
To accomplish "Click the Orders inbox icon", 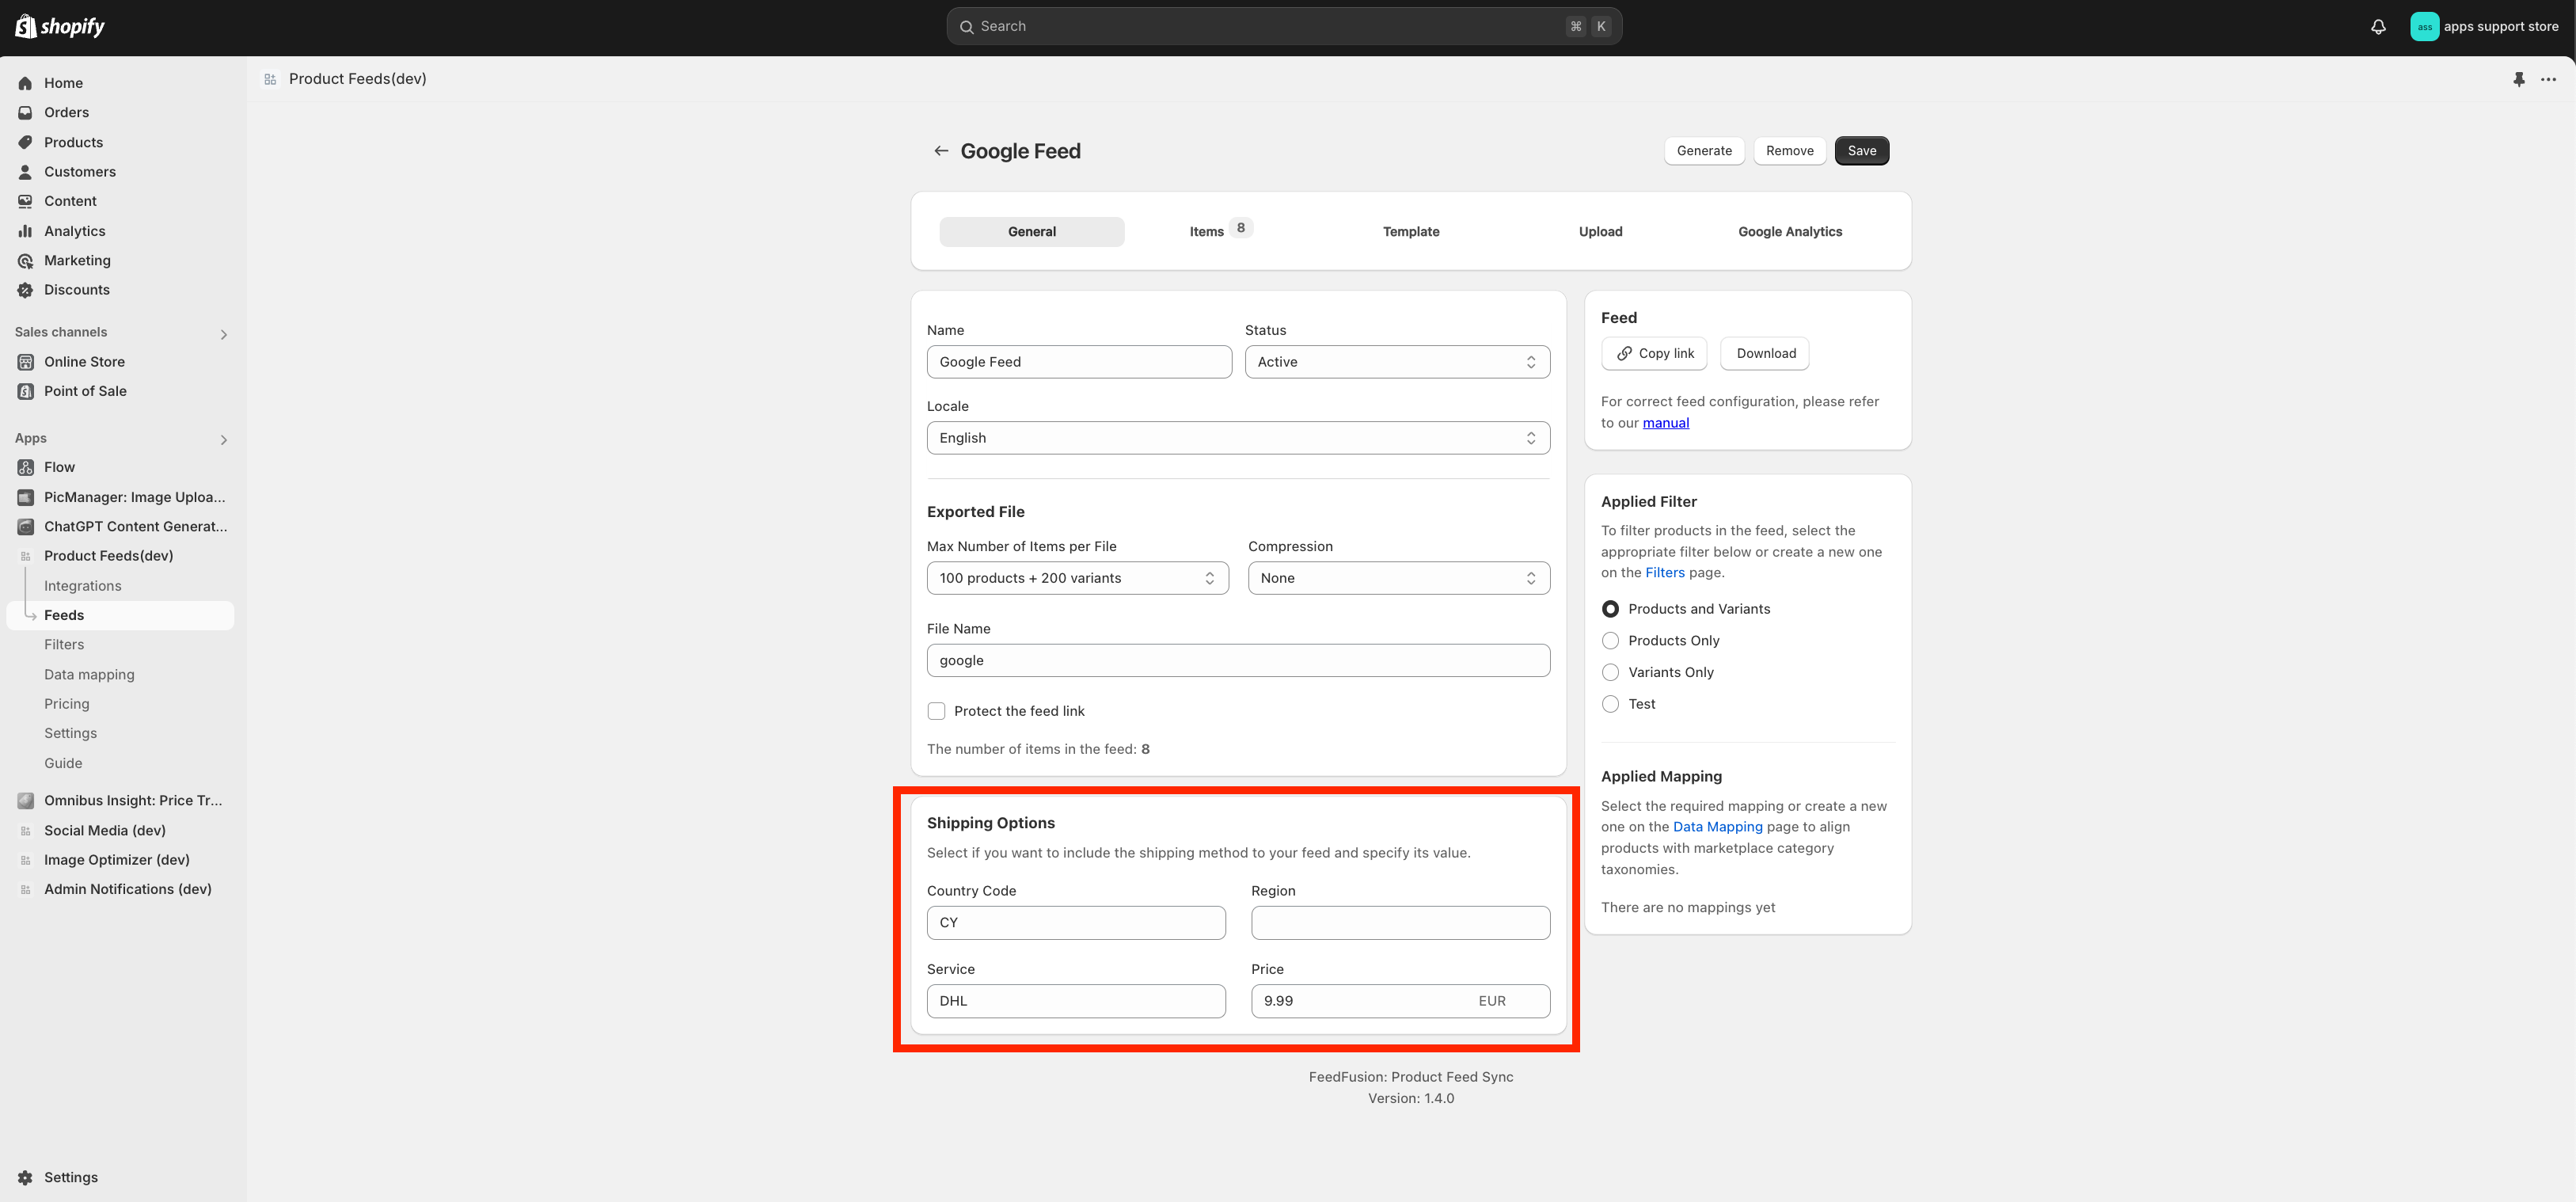I will point(25,113).
